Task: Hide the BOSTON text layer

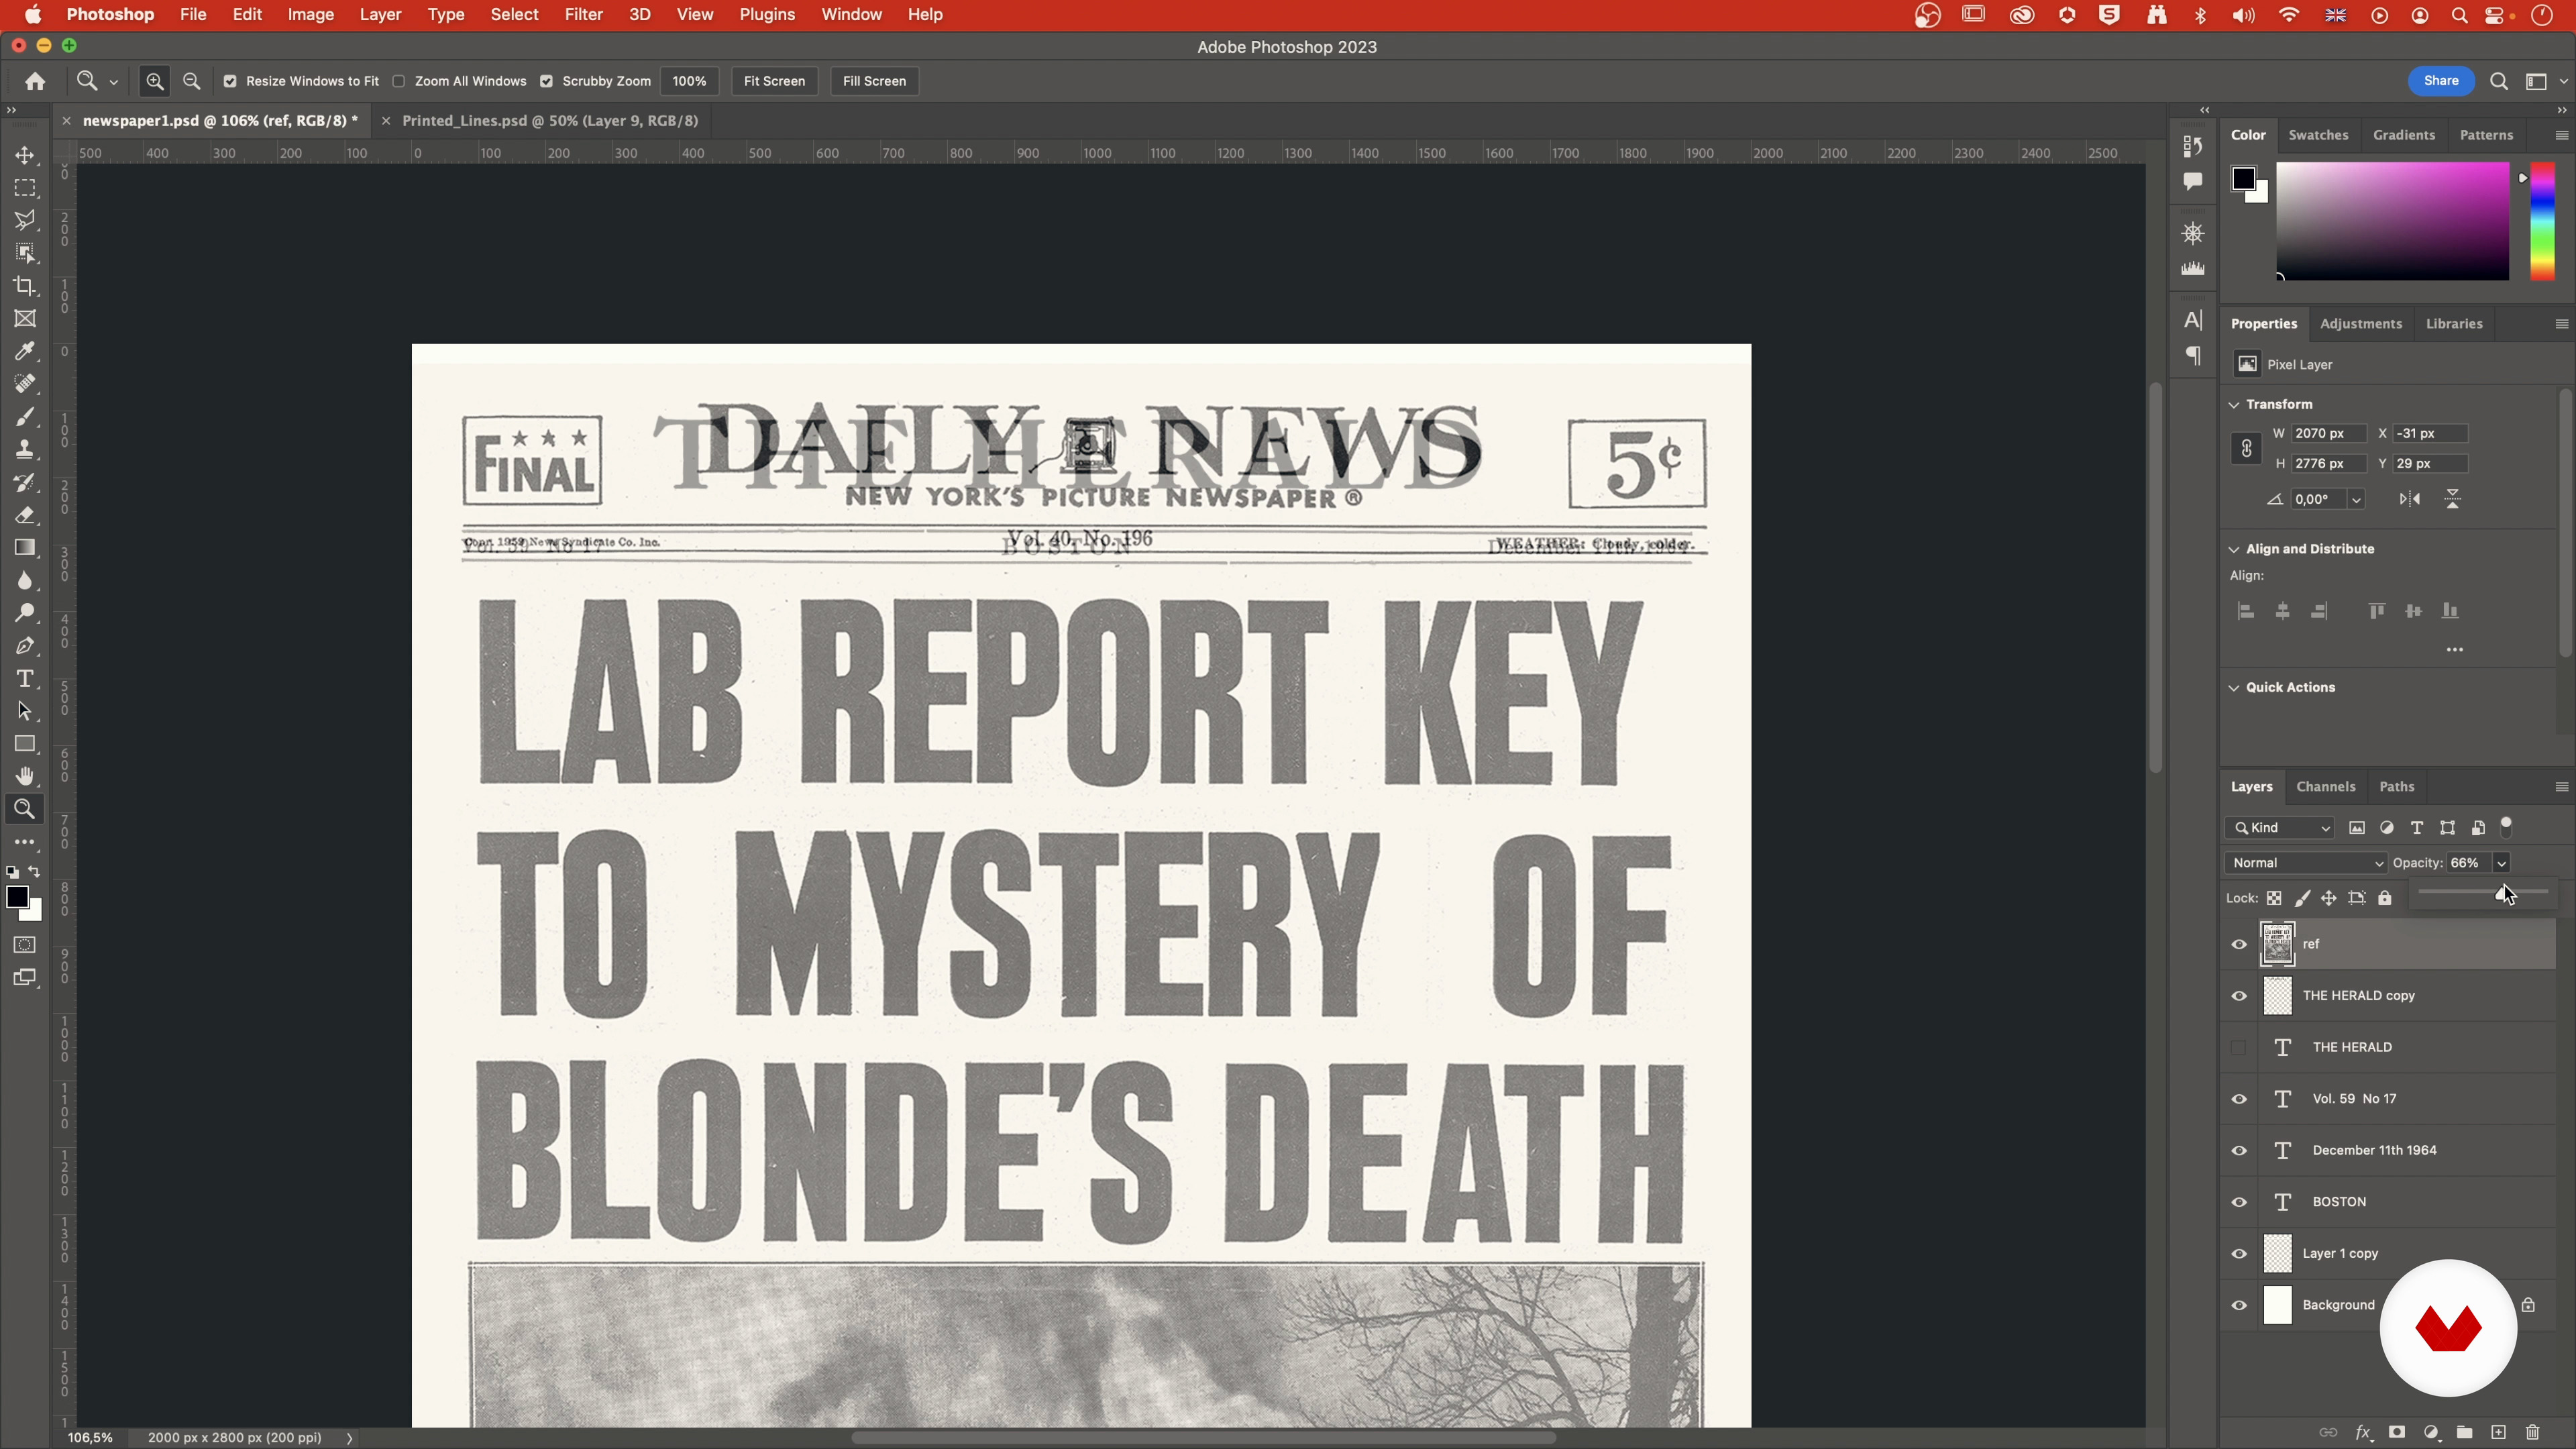Action: 2239,1202
